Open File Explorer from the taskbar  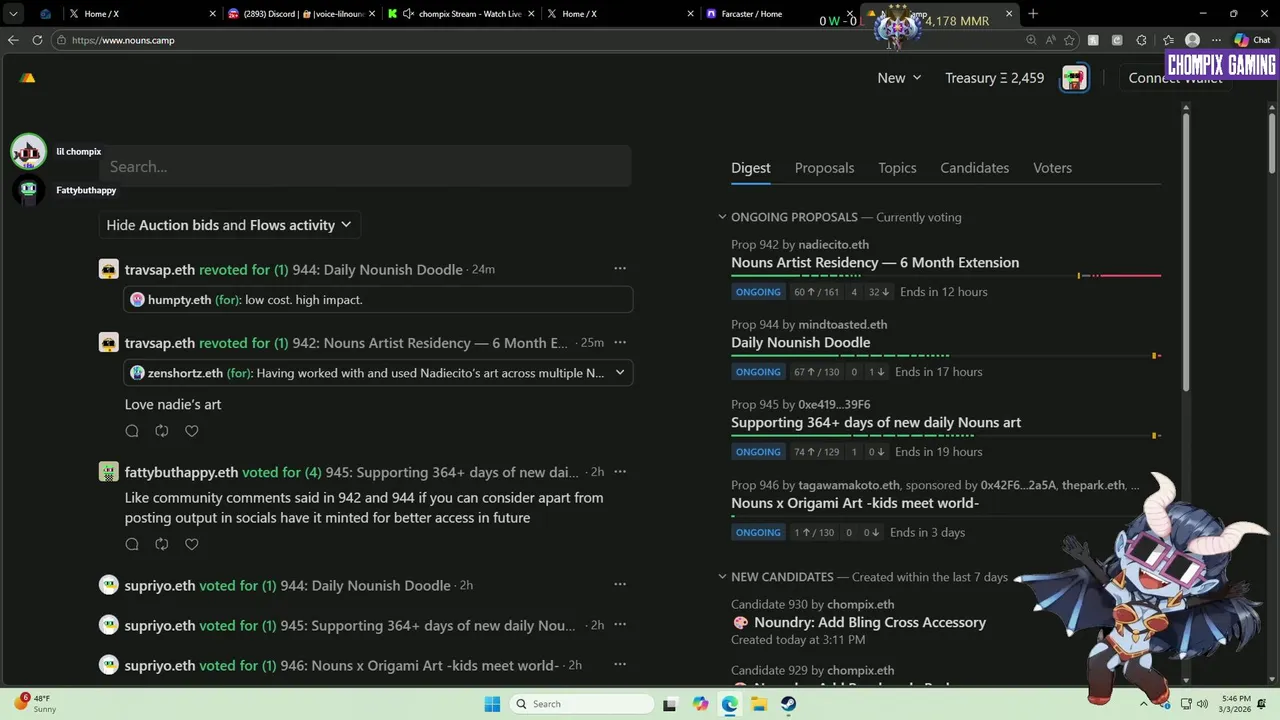(x=759, y=704)
